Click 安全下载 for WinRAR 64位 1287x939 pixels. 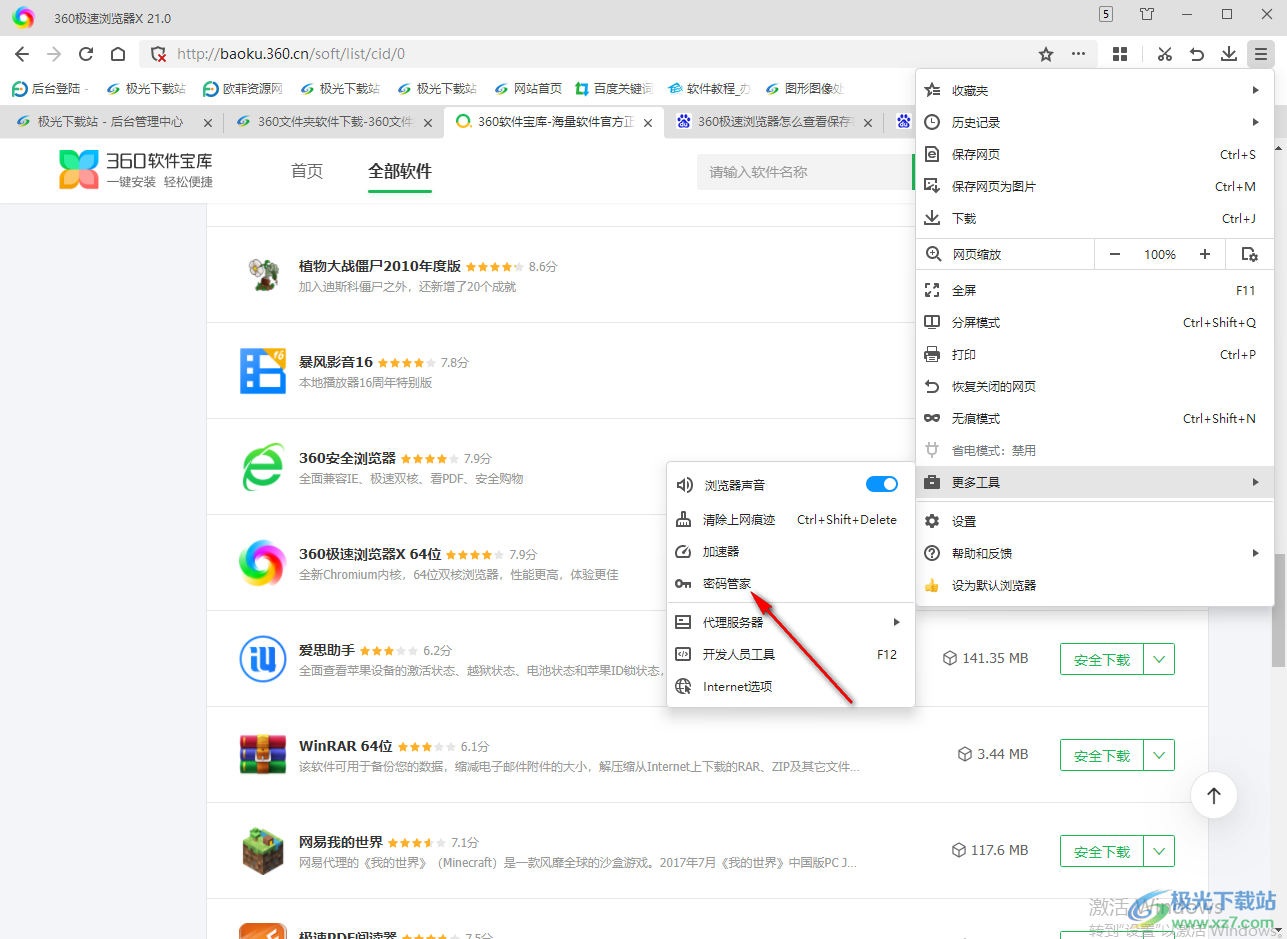tap(1102, 755)
